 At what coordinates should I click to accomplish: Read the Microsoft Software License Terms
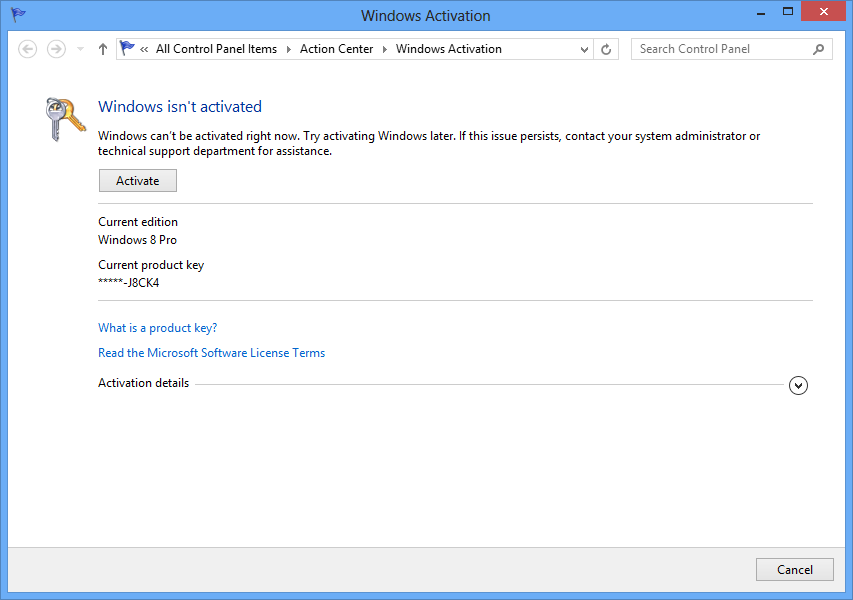(x=211, y=353)
